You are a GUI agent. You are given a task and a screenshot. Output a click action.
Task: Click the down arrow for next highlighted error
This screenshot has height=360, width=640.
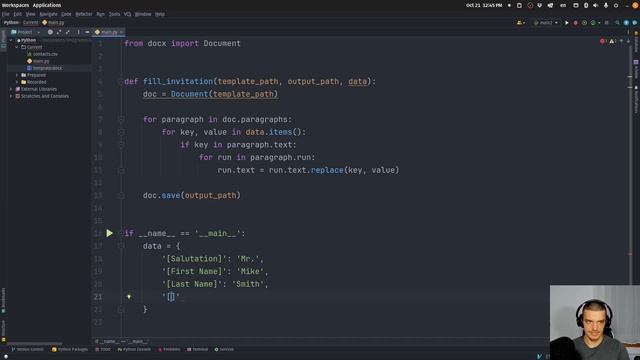coord(628,41)
